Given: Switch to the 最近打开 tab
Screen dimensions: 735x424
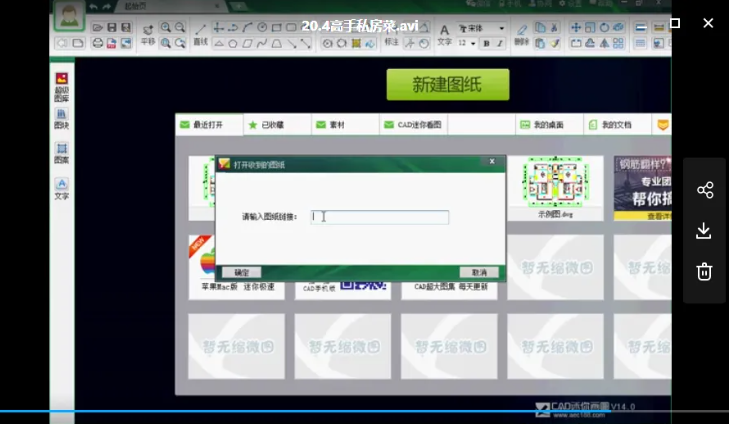Looking at the screenshot, I should click(209, 125).
